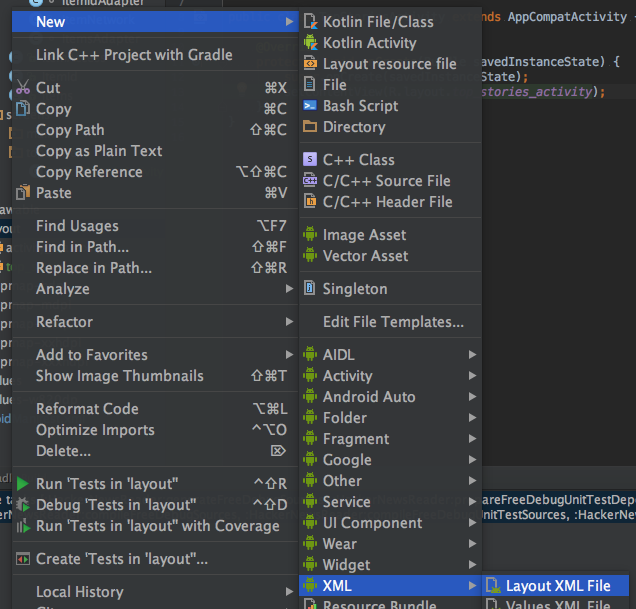Click the XML android icon
The image size is (636, 609).
310,585
